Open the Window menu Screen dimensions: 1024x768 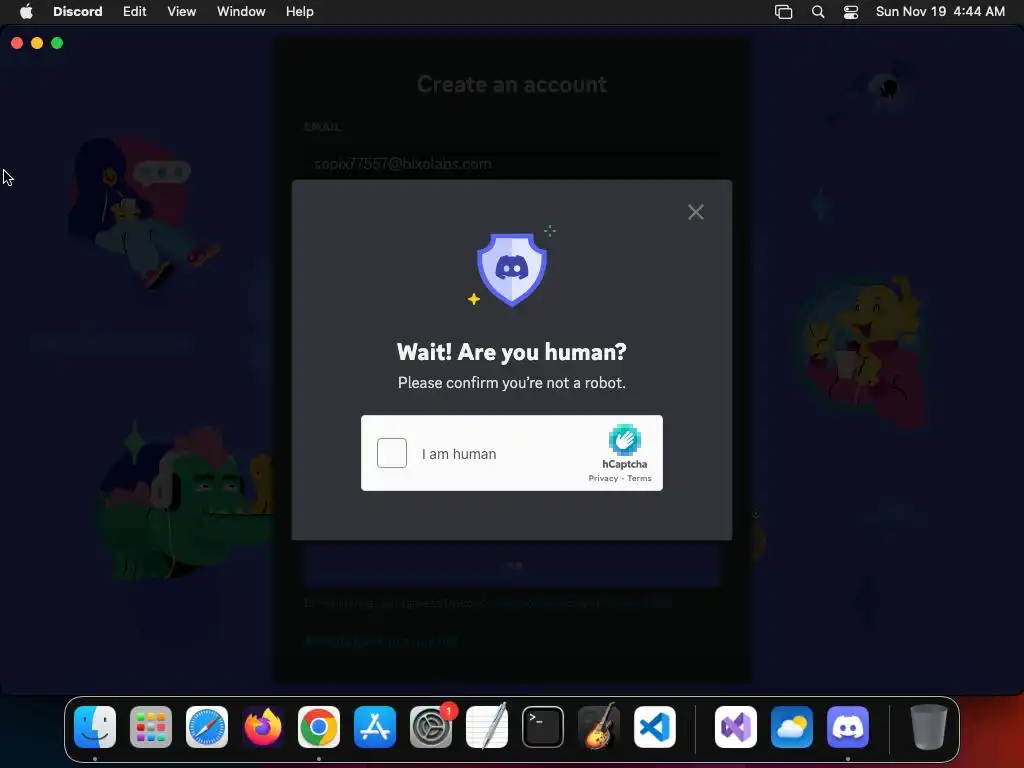(241, 12)
